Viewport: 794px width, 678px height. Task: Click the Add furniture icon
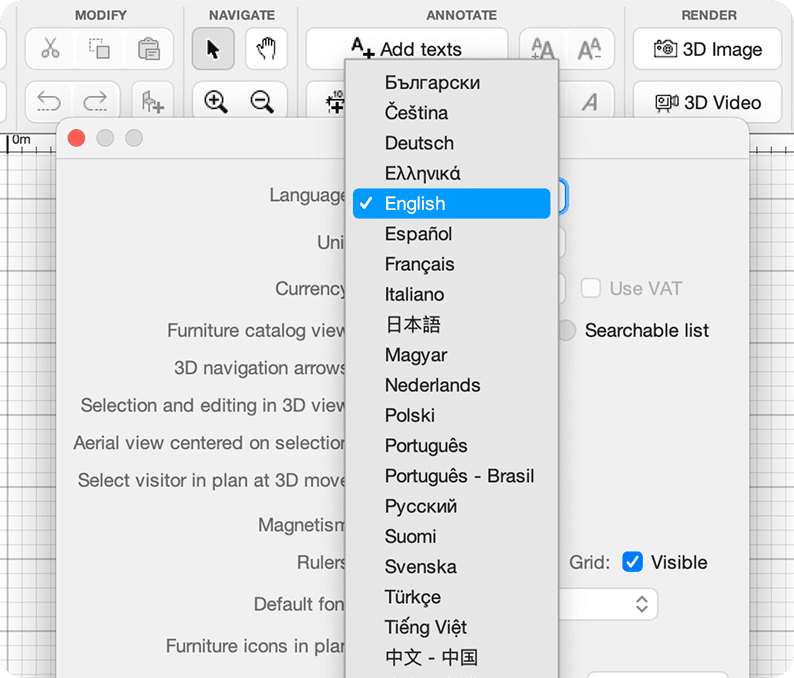coord(152,101)
